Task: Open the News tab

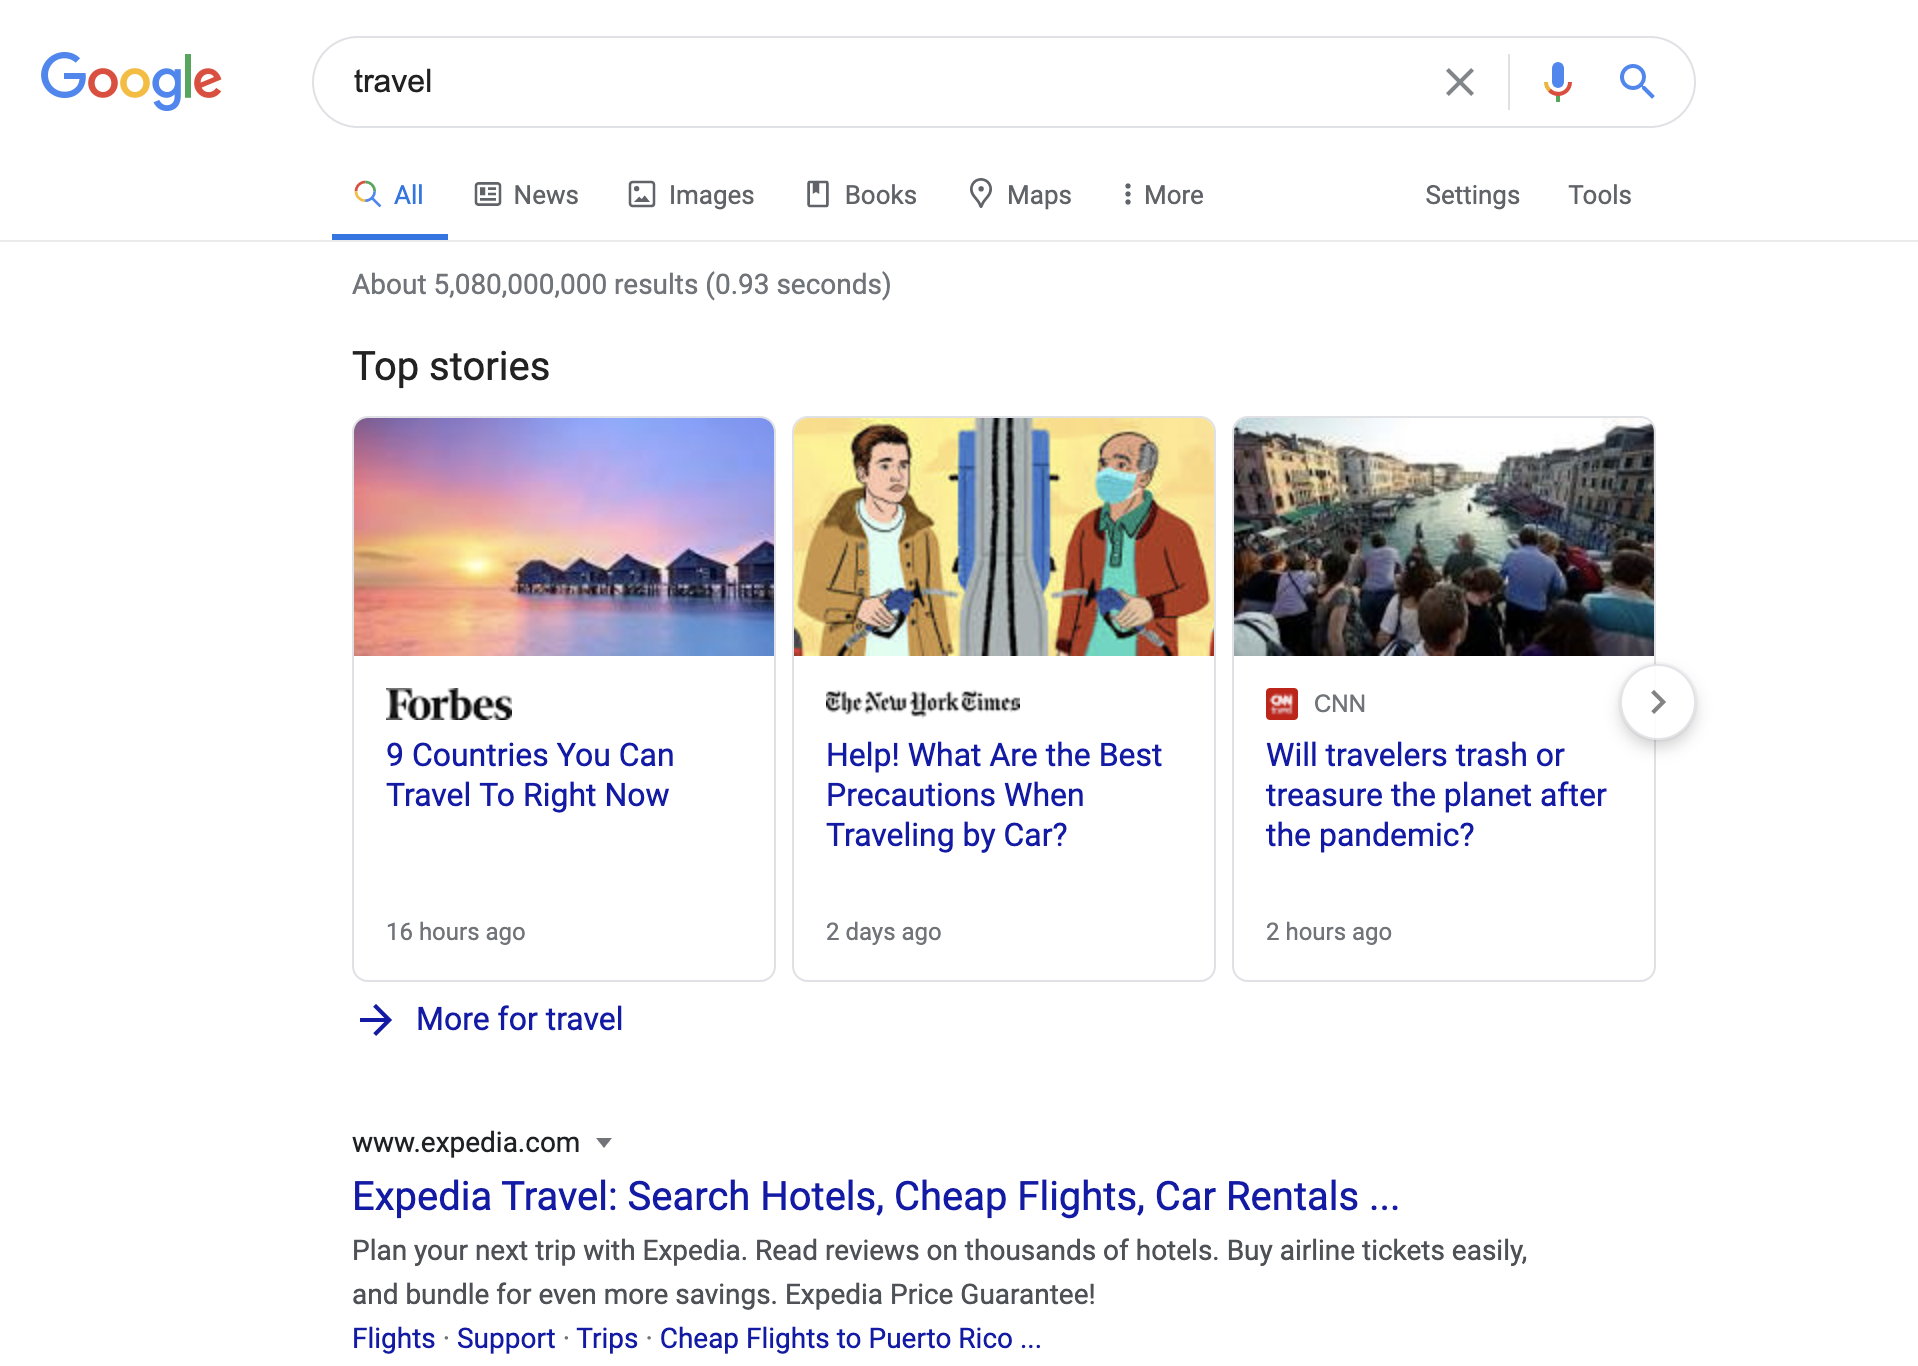Action: 526,195
